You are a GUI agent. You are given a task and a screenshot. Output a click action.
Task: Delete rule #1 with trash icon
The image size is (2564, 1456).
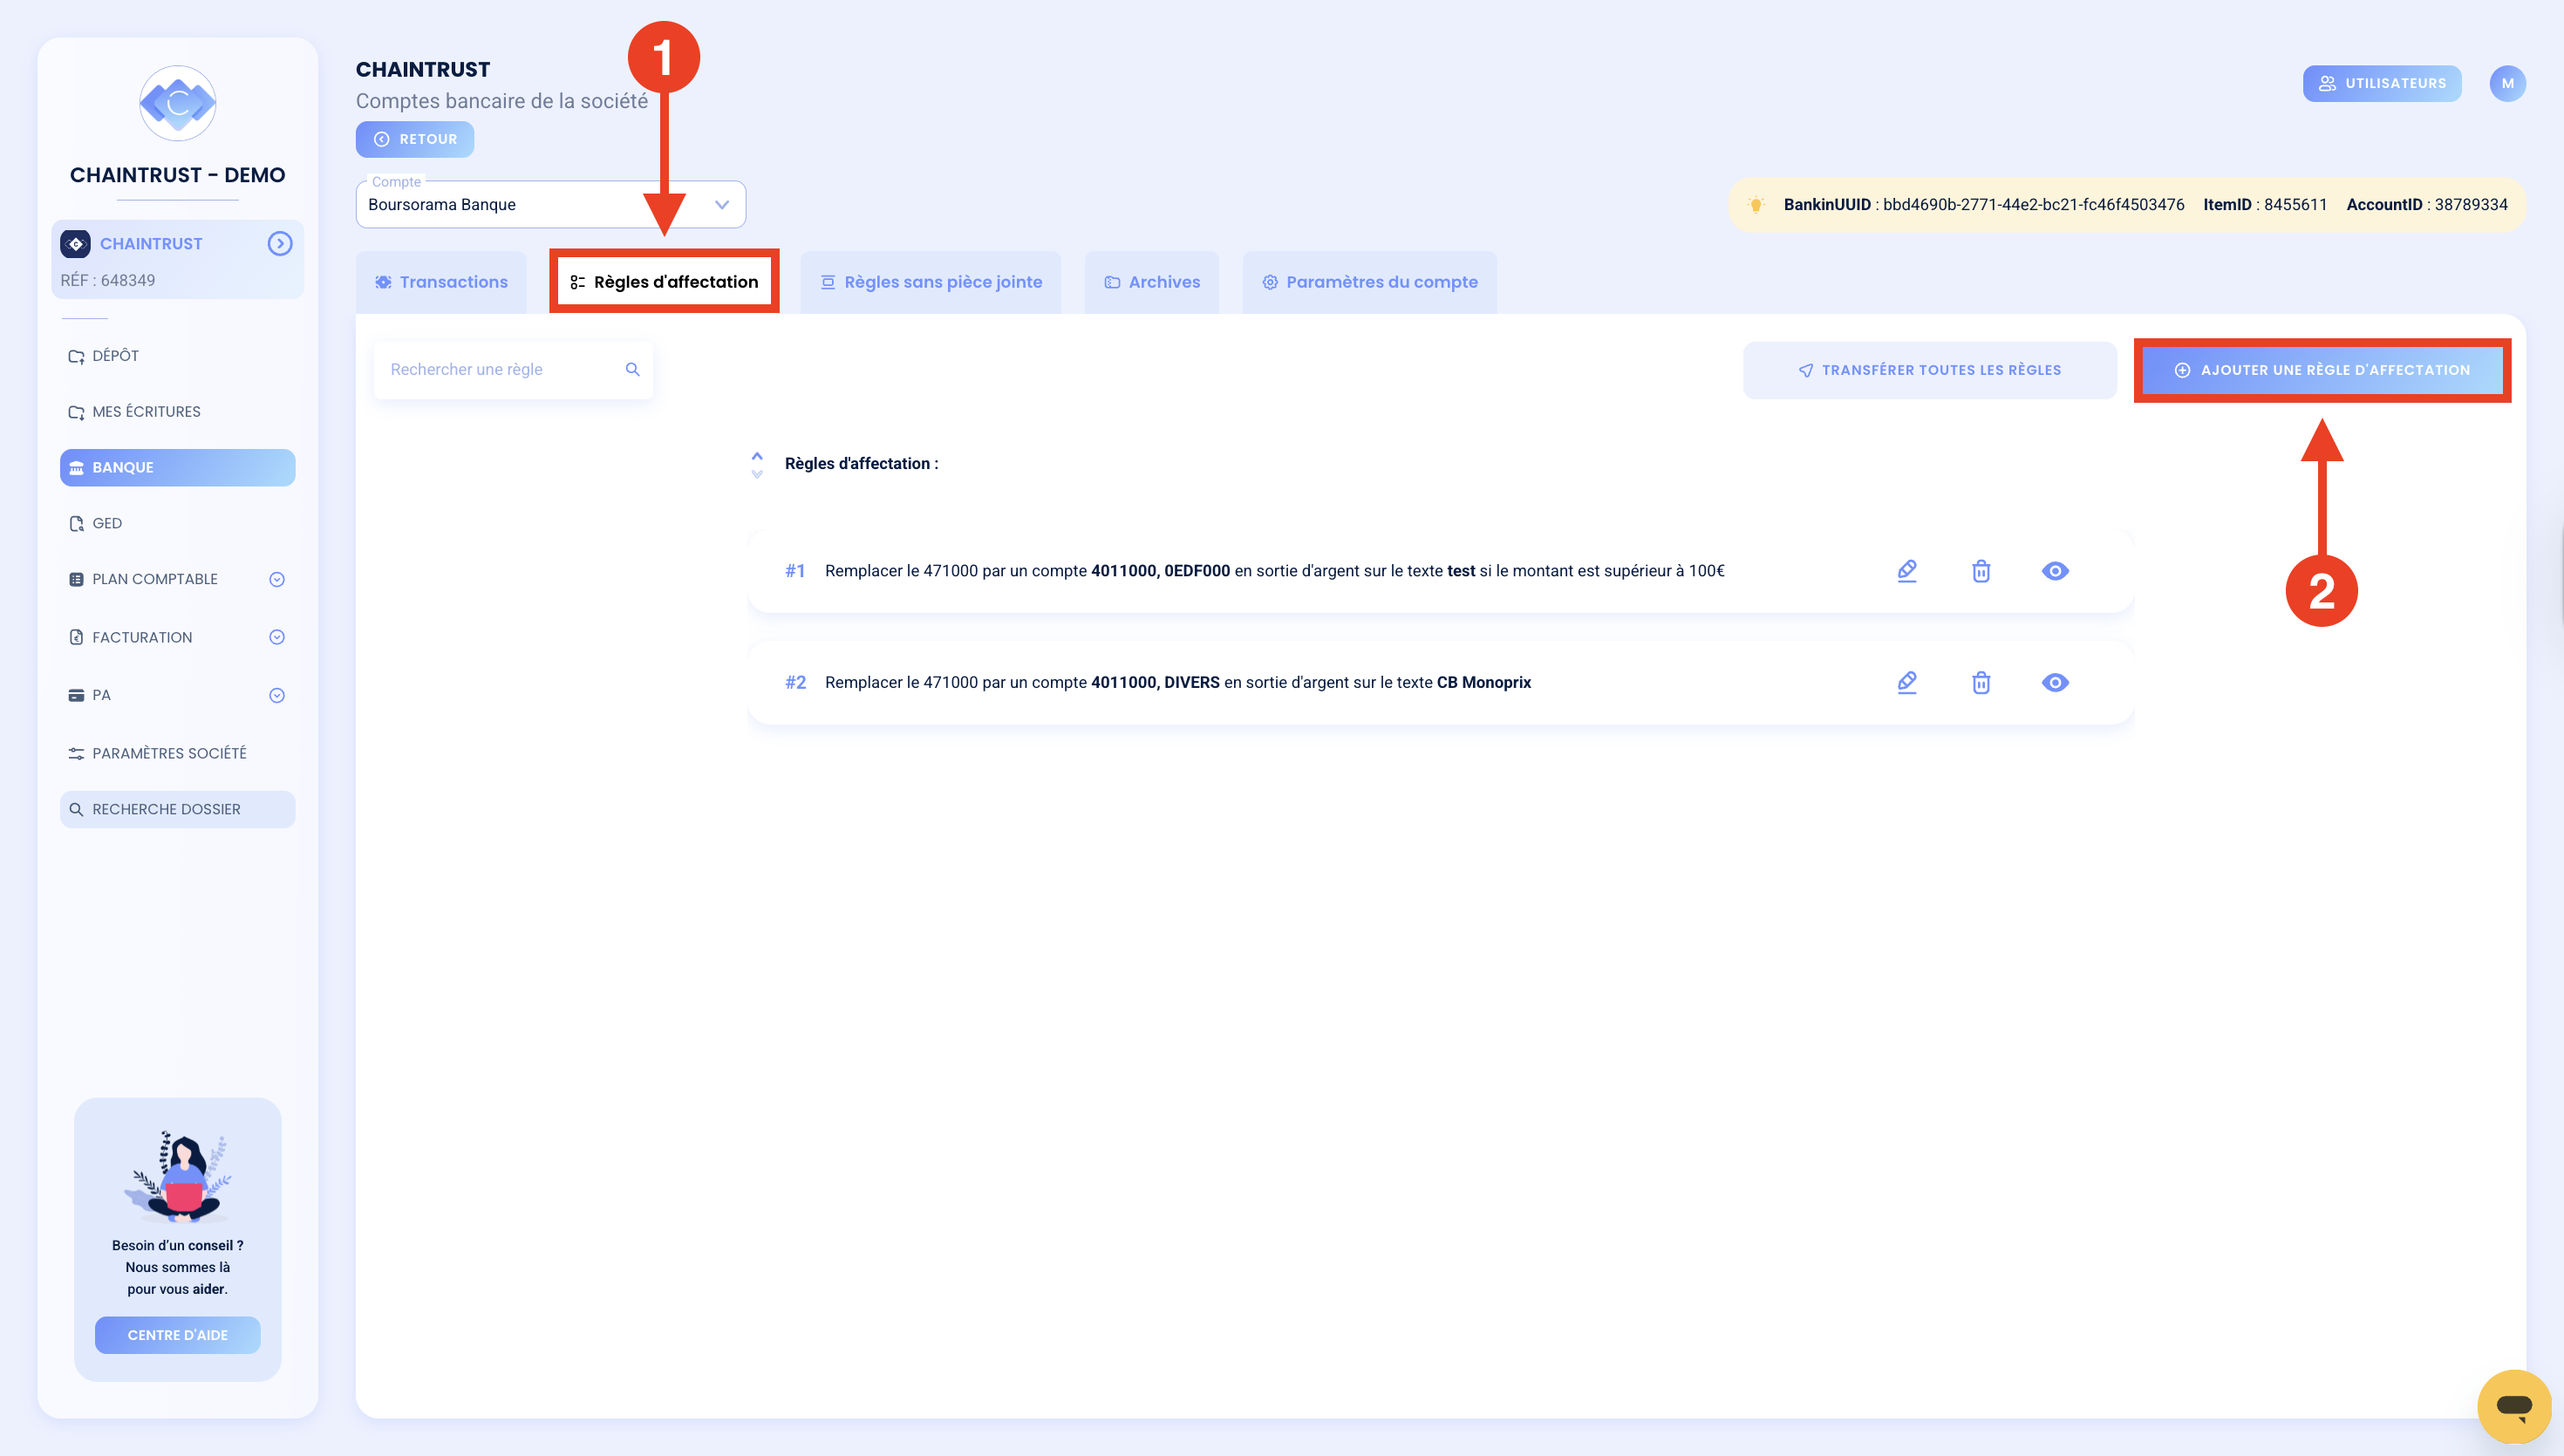pyautogui.click(x=1981, y=572)
